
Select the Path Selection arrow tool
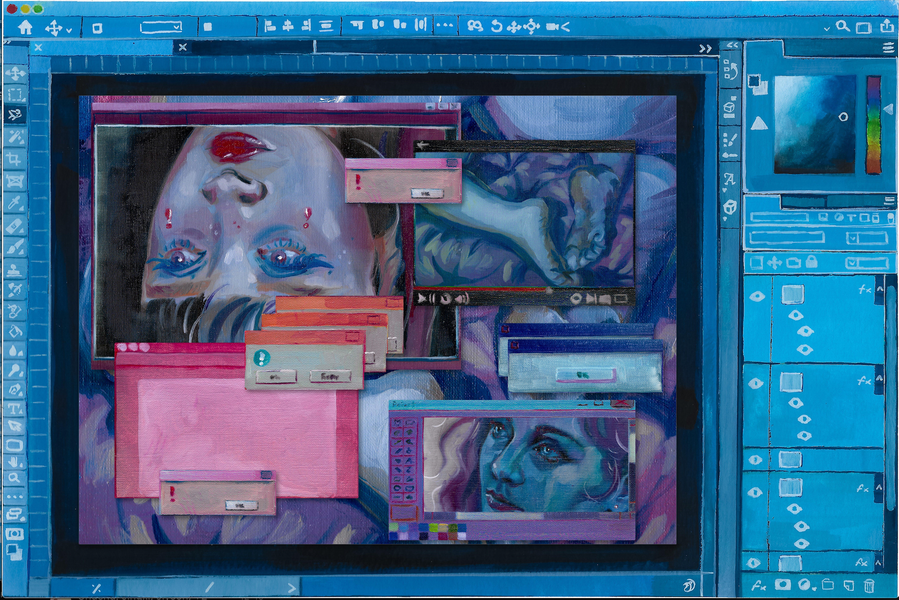tap(15, 426)
